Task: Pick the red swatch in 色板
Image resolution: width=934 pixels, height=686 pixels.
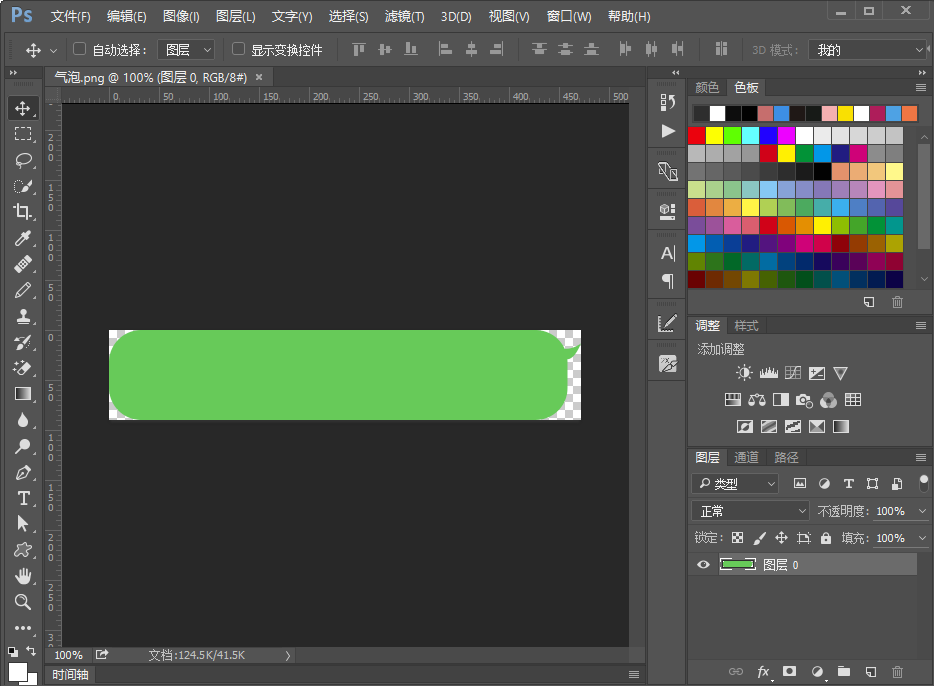Action: click(x=696, y=136)
